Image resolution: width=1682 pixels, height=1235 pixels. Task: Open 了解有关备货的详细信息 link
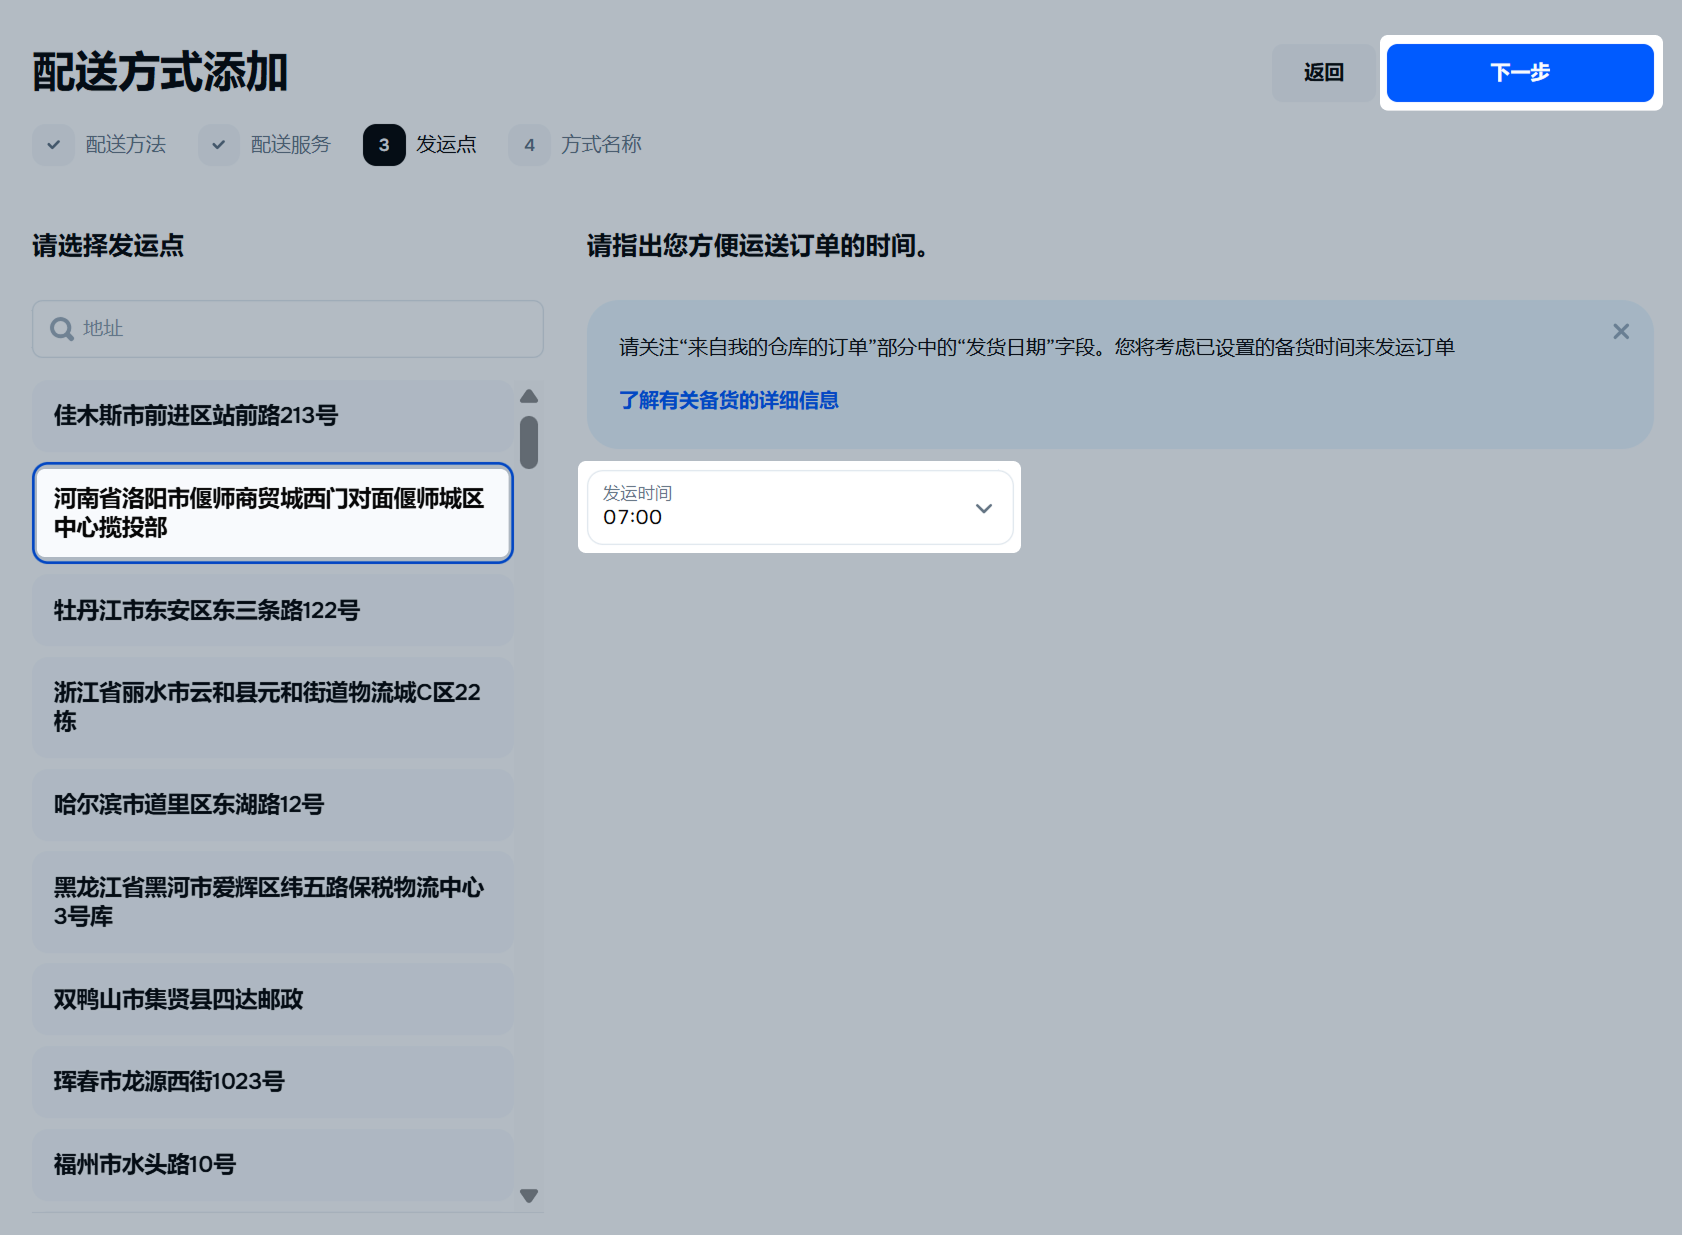728,400
